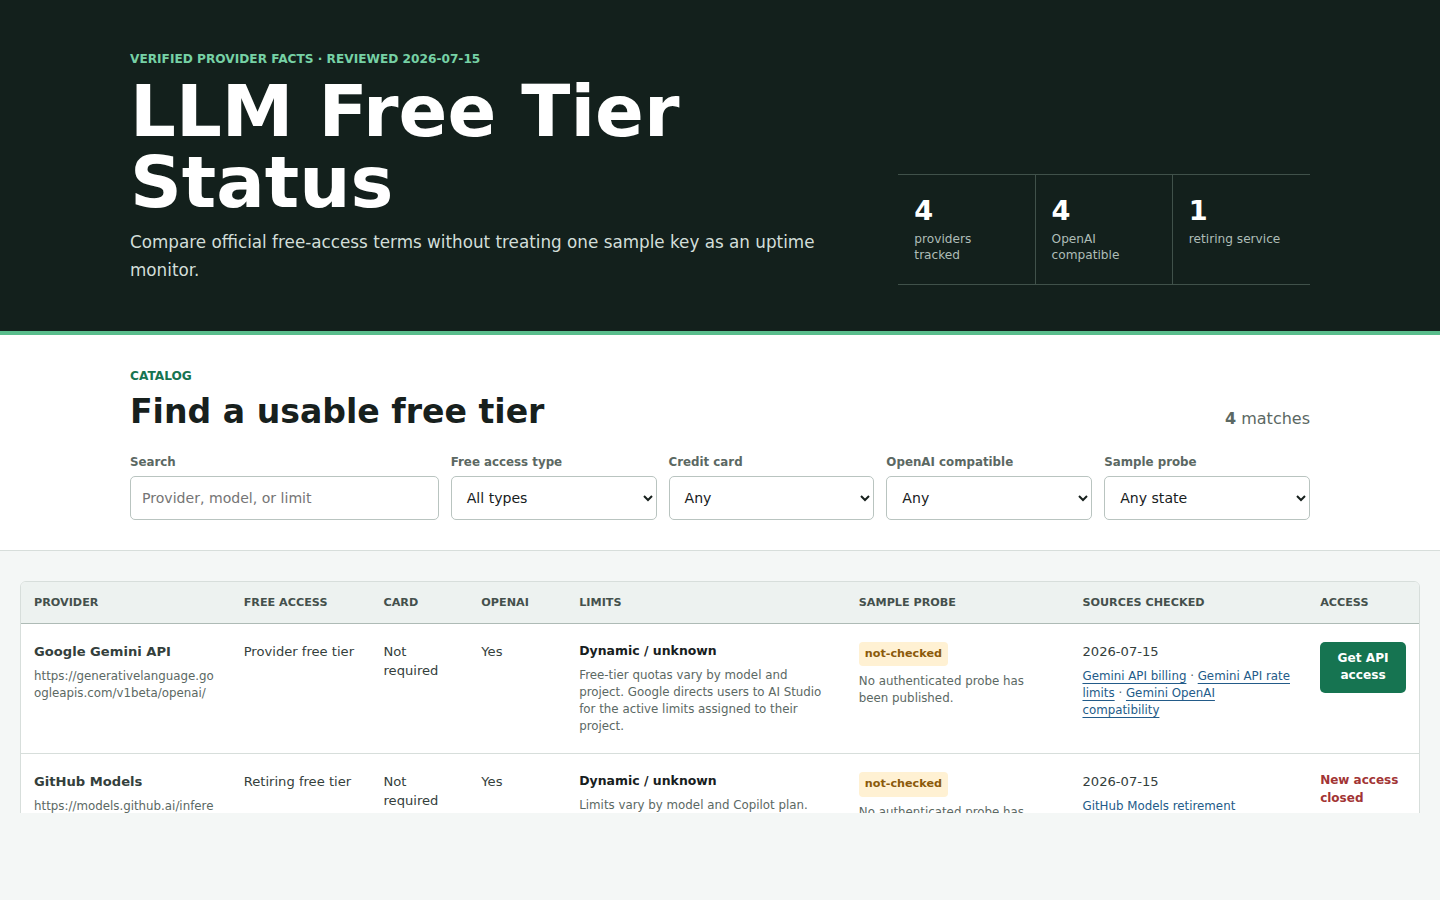Open the GitHub Models retirement link

coord(1159,806)
